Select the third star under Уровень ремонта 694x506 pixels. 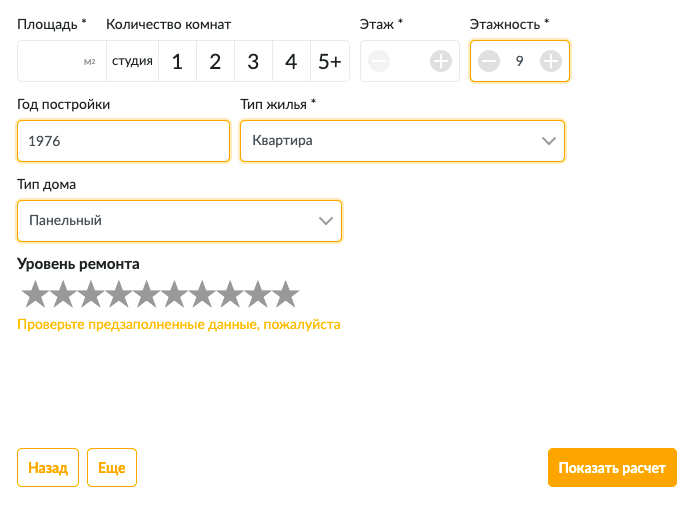coord(91,294)
